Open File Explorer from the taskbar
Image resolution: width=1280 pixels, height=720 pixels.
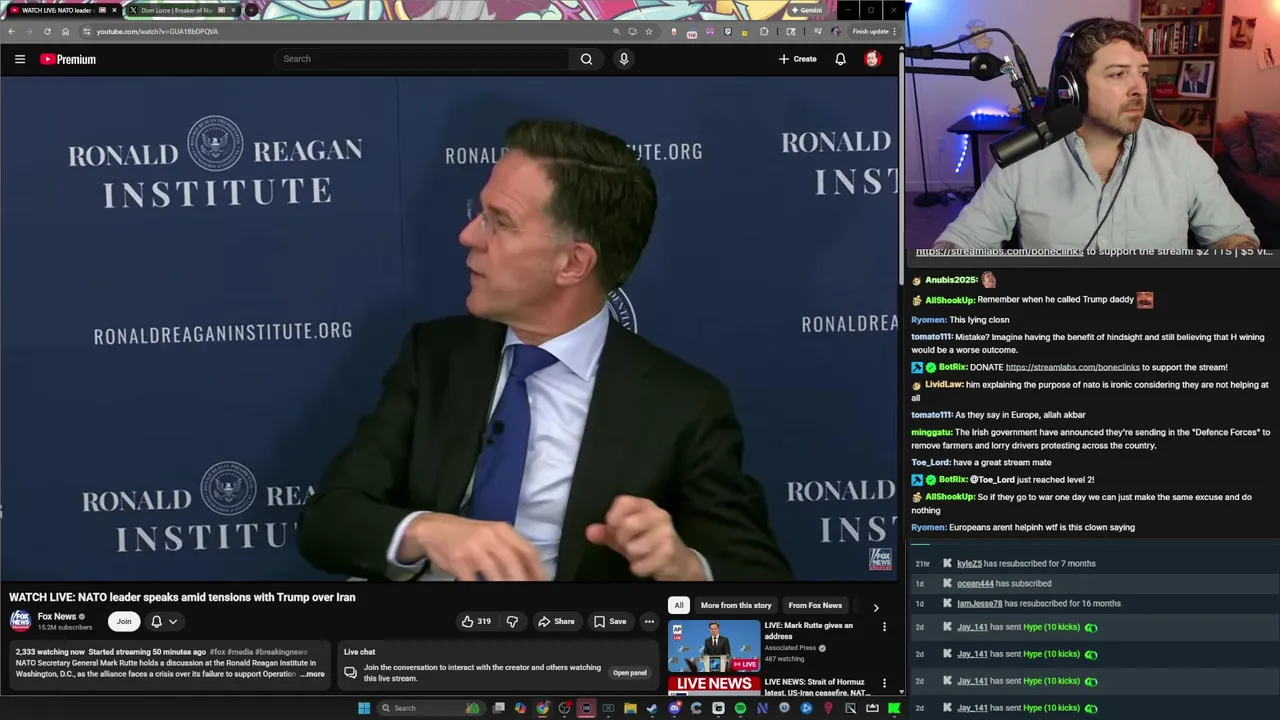[x=630, y=708]
